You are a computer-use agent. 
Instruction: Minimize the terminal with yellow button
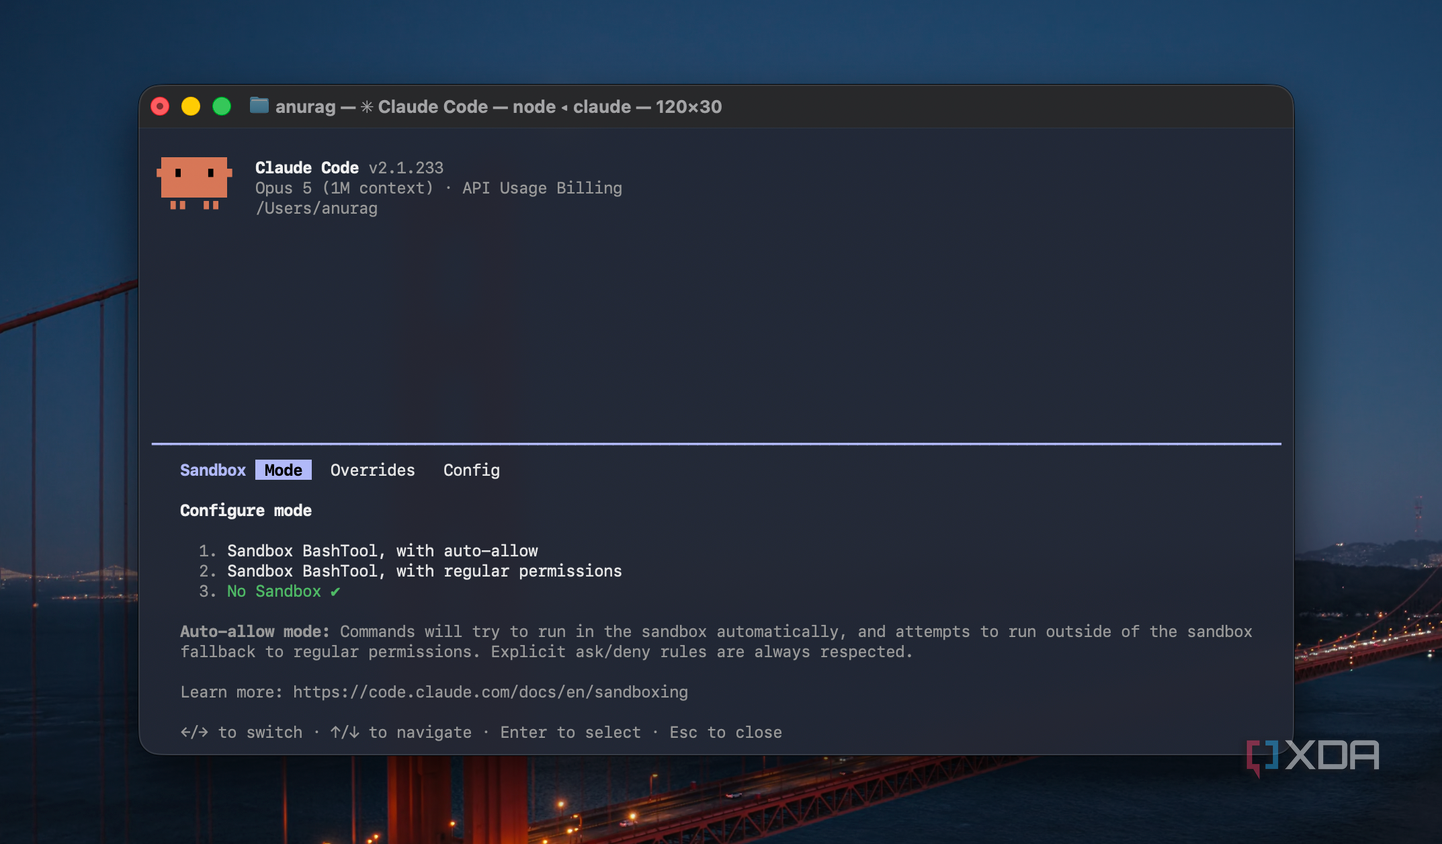191,106
